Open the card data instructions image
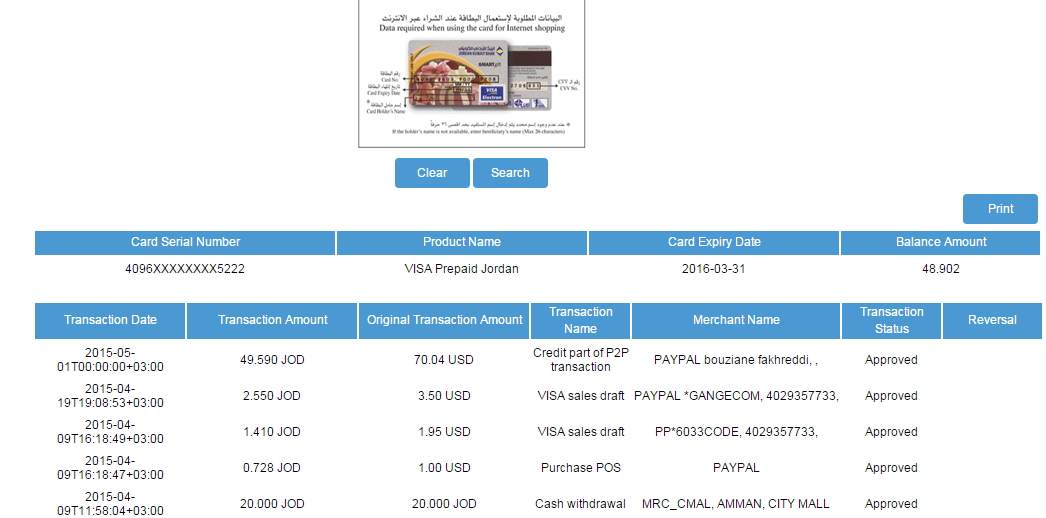This screenshot has height=518, width=1046. coord(471,72)
